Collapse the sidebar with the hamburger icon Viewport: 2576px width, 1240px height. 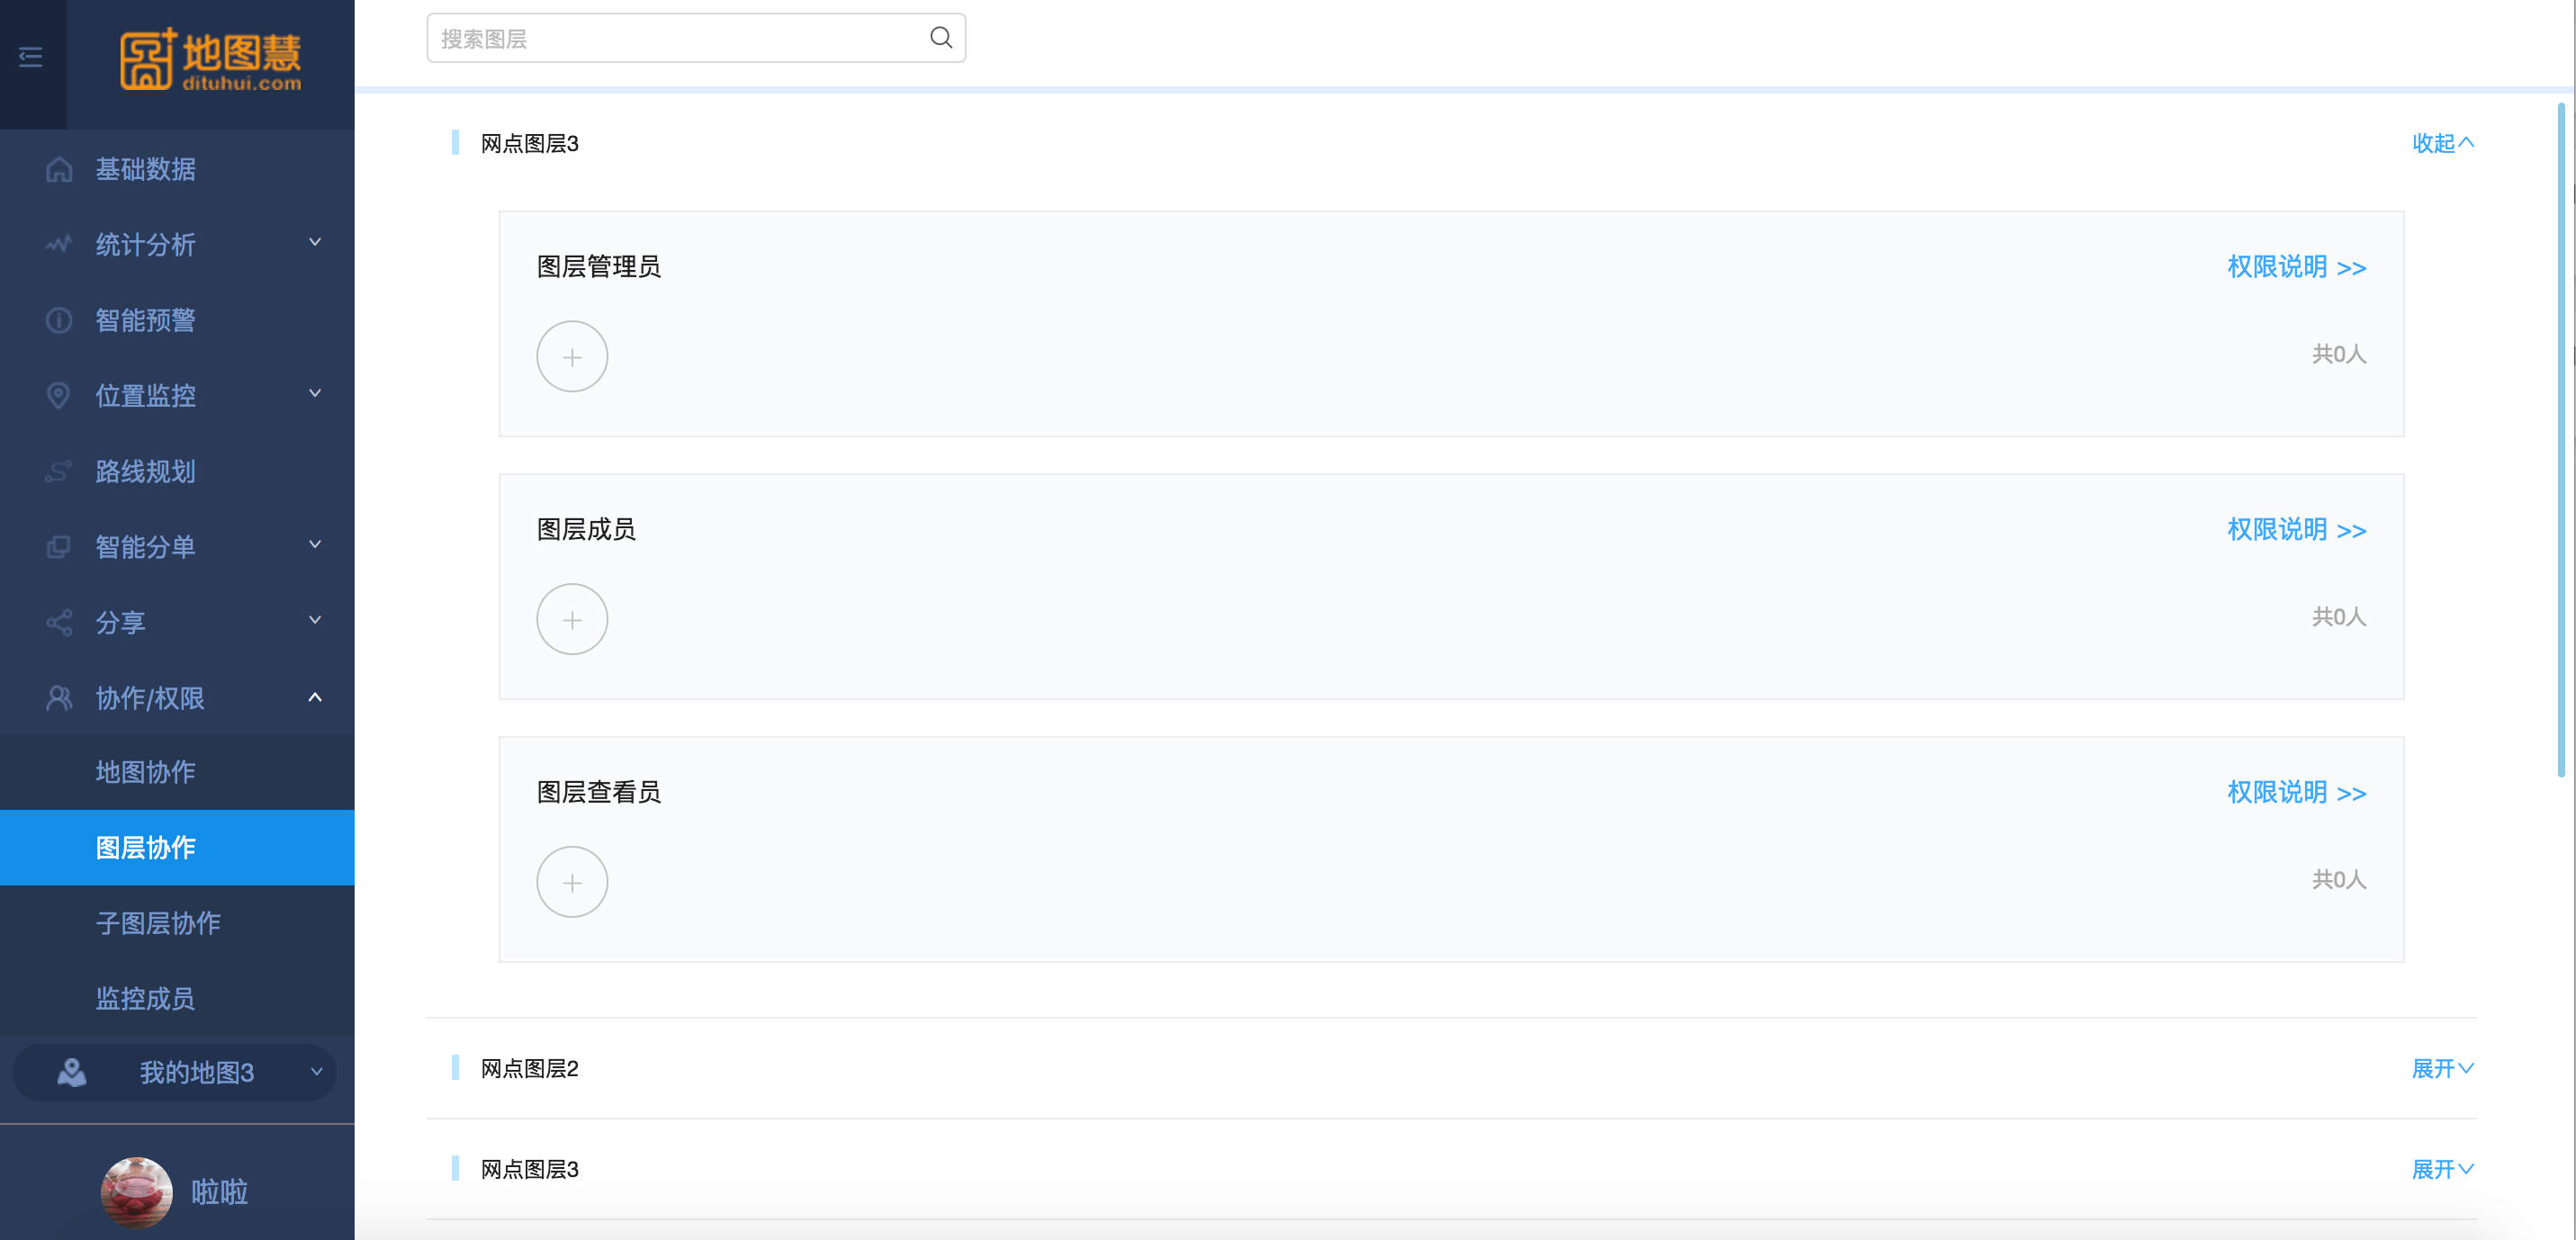point(31,57)
